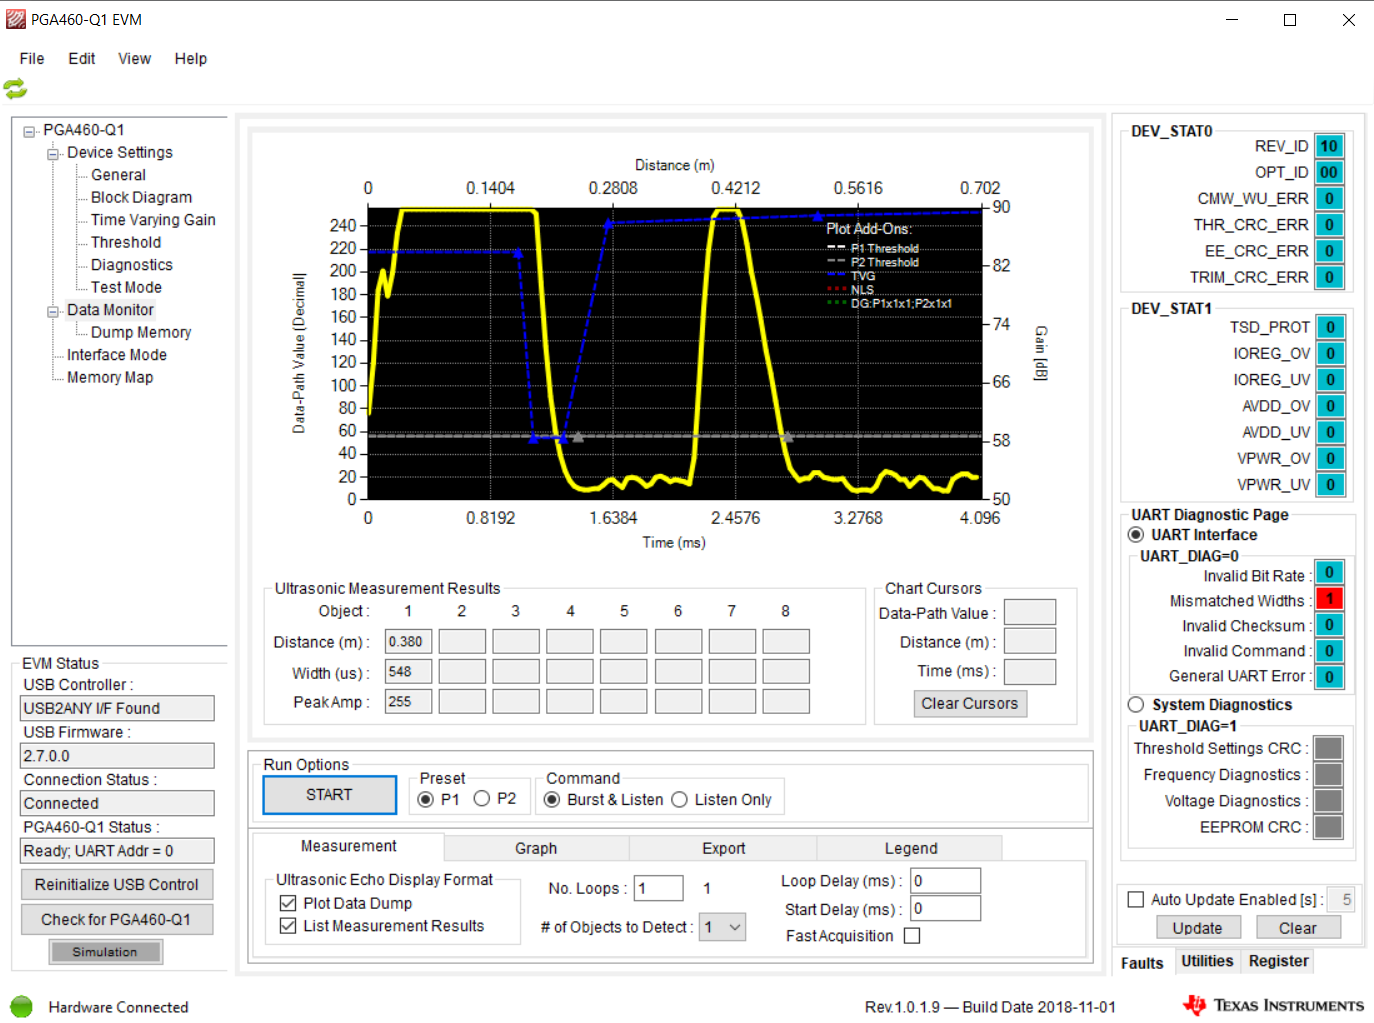Viewport: 1374px width, 1023px height.
Task: Click Check for PGA460-Q1 button
Action: [117, 920]
